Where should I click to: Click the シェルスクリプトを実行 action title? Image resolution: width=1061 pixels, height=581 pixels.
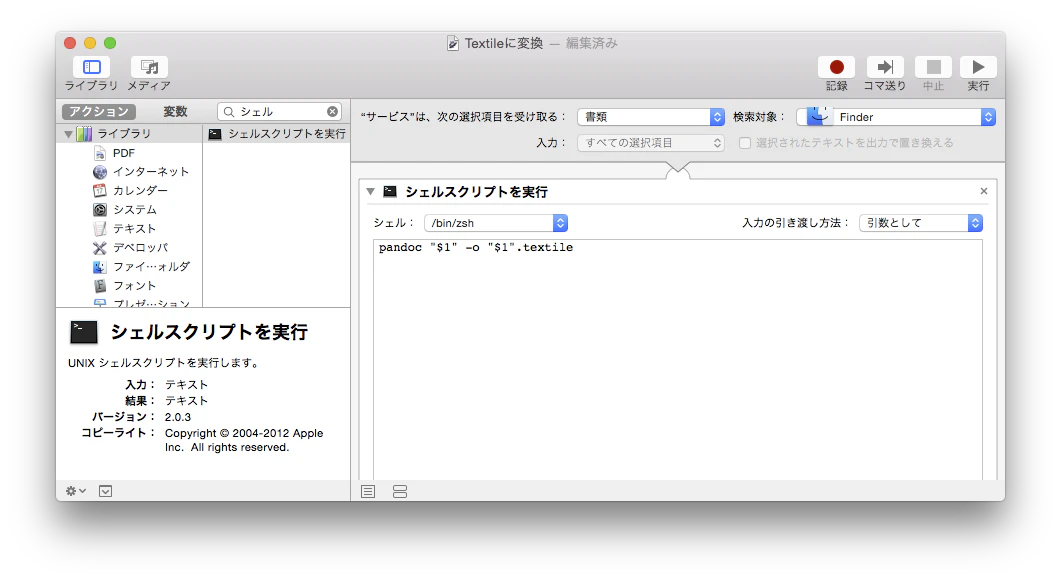(476, 192)
